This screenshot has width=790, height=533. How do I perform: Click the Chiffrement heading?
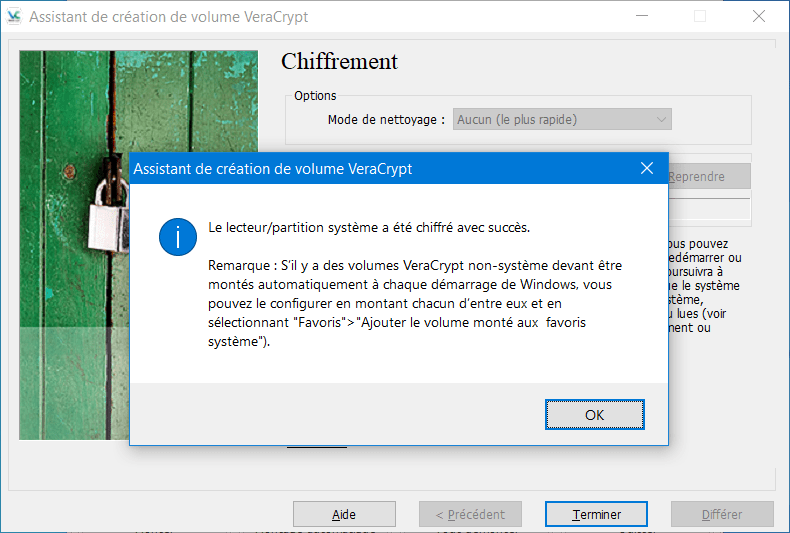[x=340, y=62]
